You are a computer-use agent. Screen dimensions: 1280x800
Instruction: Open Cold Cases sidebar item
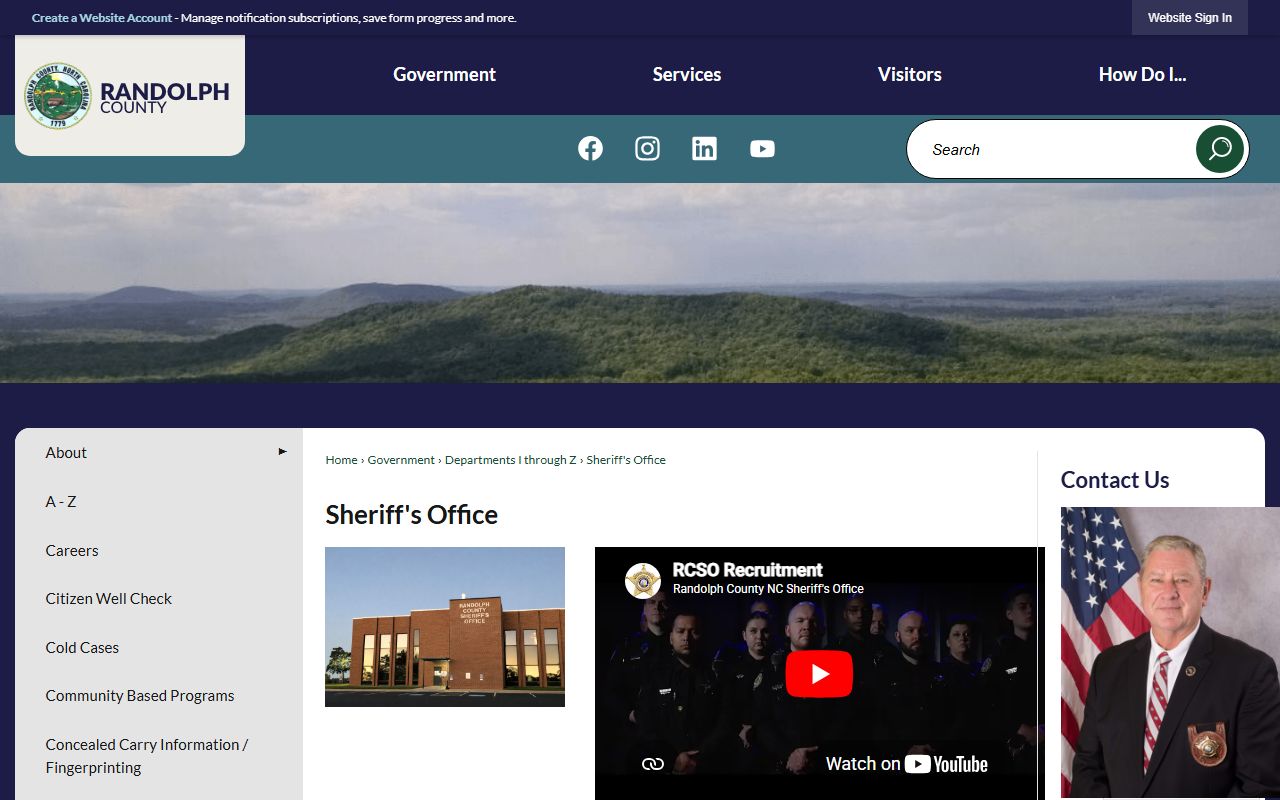(x=82, y=647)
